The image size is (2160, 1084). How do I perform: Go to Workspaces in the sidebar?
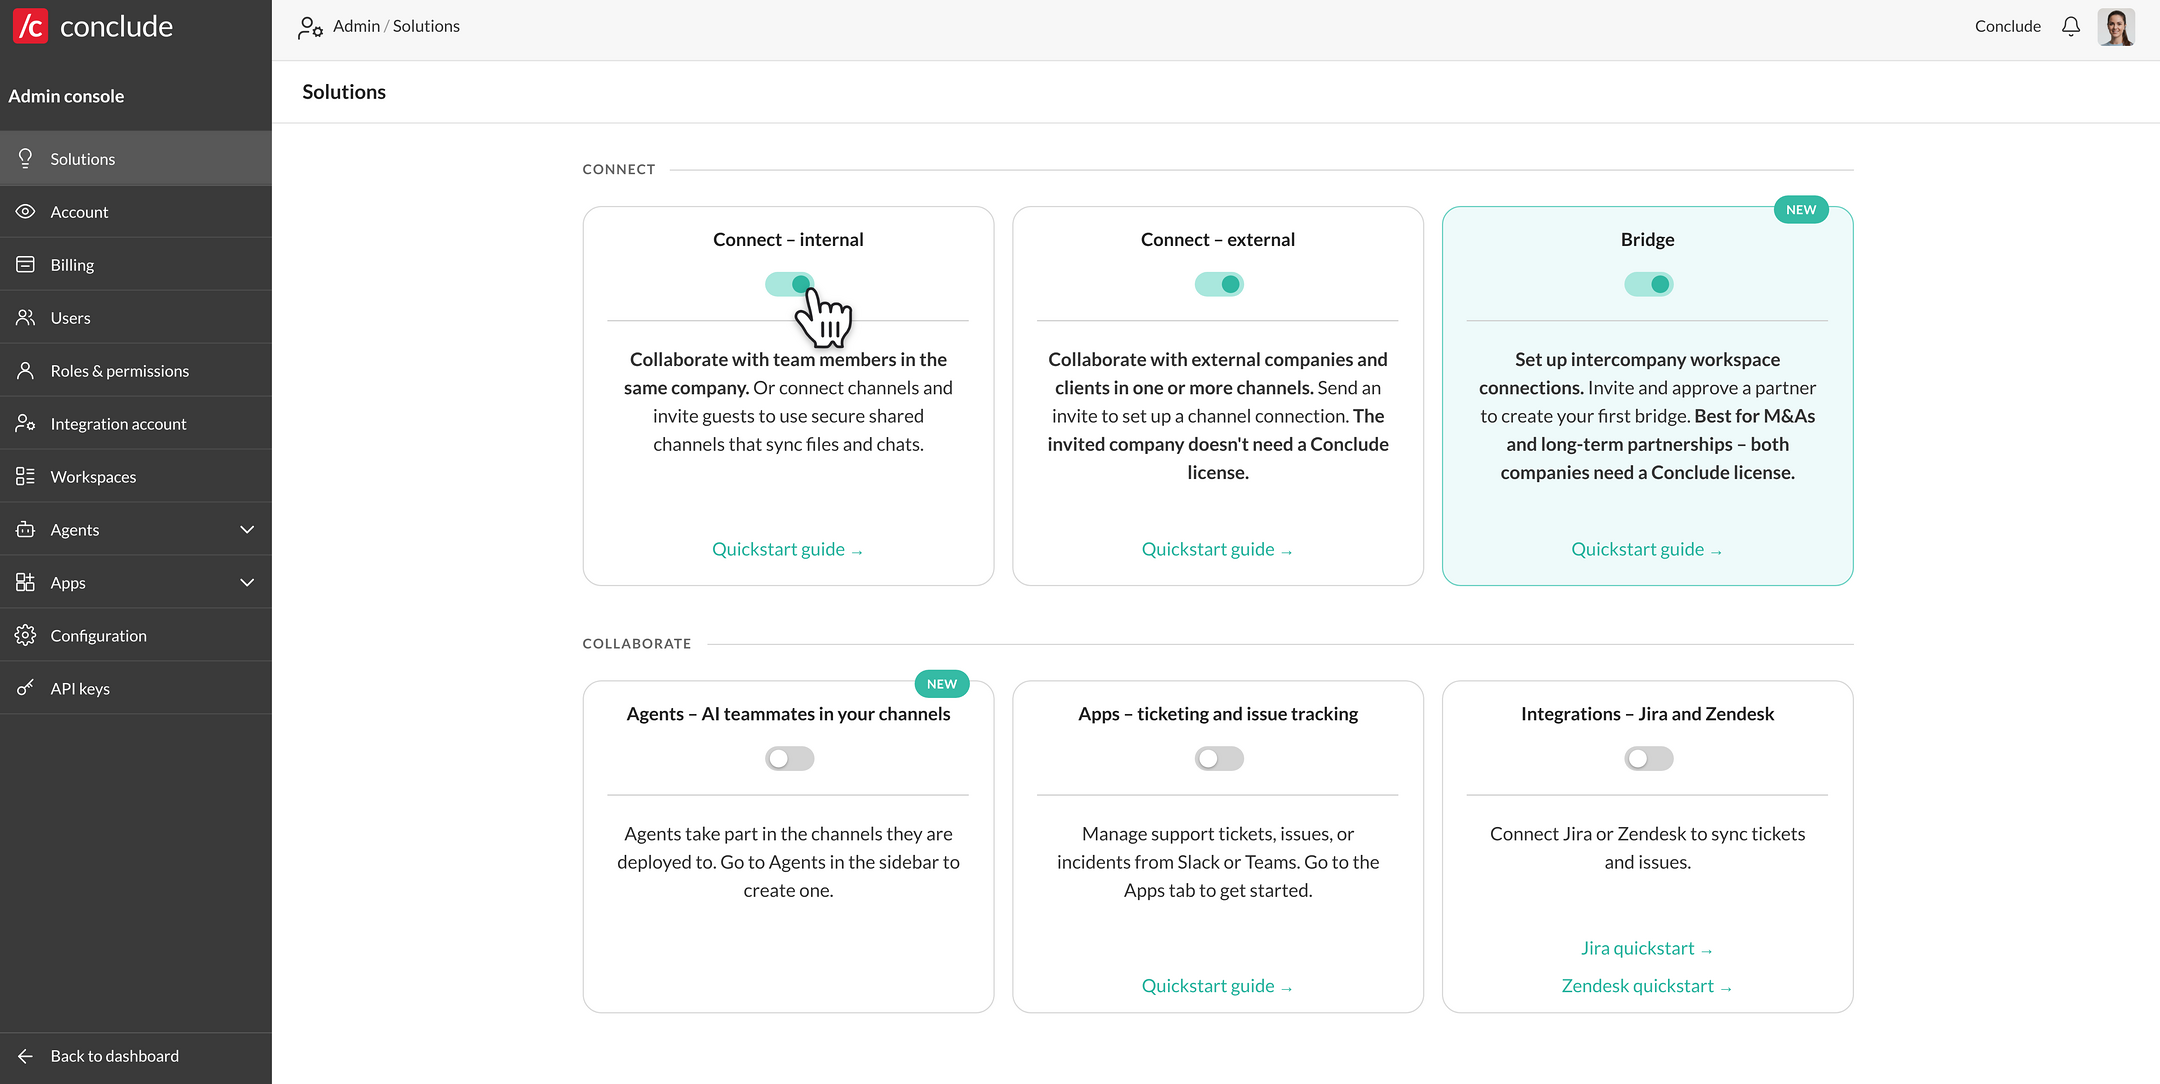(x=136, y=476)
